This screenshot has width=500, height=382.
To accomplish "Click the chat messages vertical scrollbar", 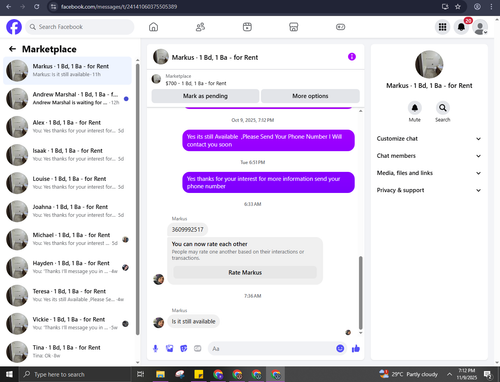I will point(360,293).
